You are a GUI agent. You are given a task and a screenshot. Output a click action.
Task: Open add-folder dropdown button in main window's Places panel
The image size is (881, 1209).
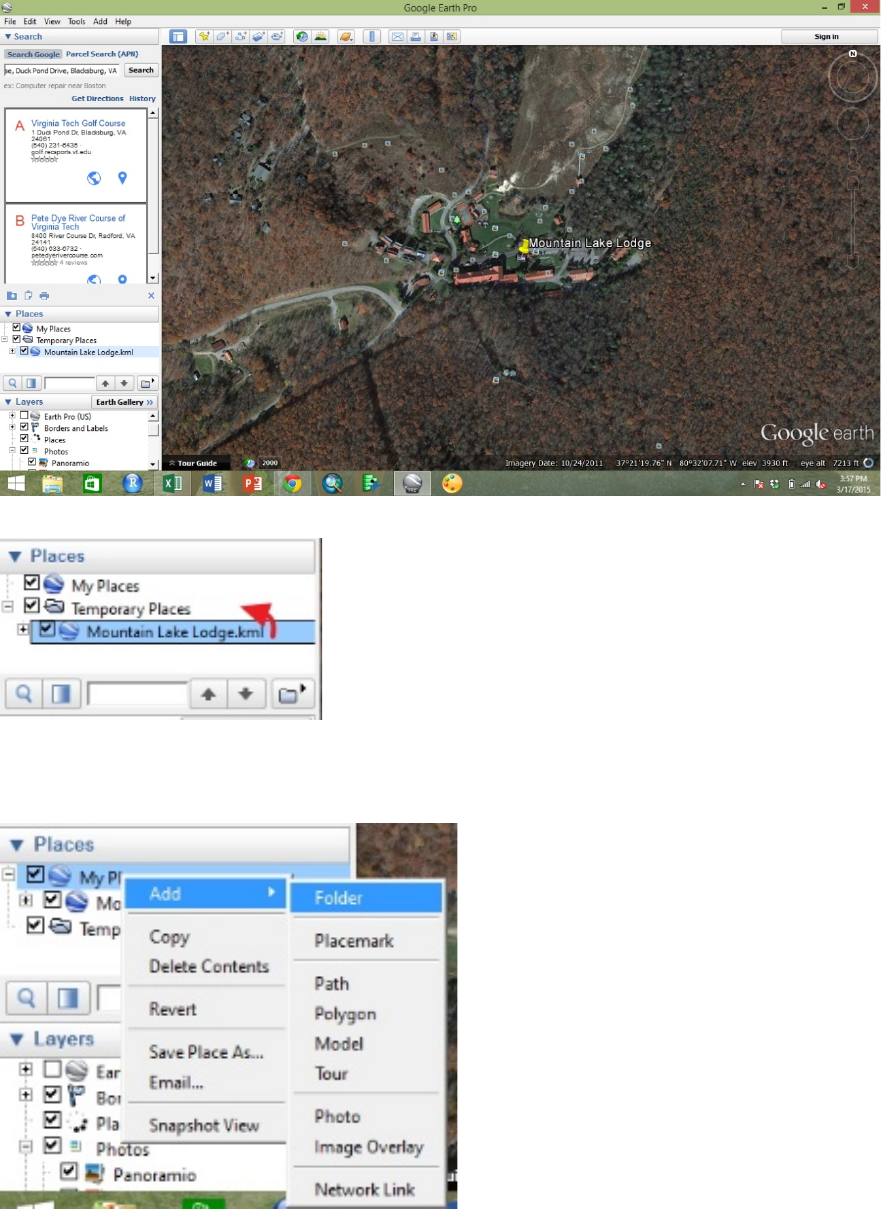[147, 383]
